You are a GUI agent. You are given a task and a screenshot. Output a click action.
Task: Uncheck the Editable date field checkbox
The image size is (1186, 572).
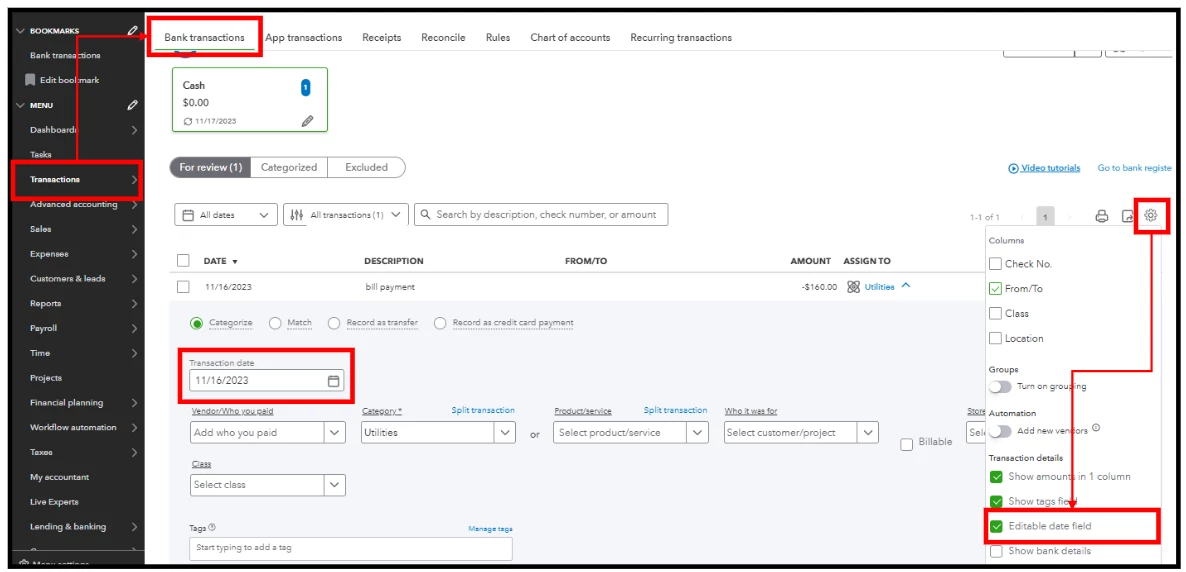(x=996, y=526)
